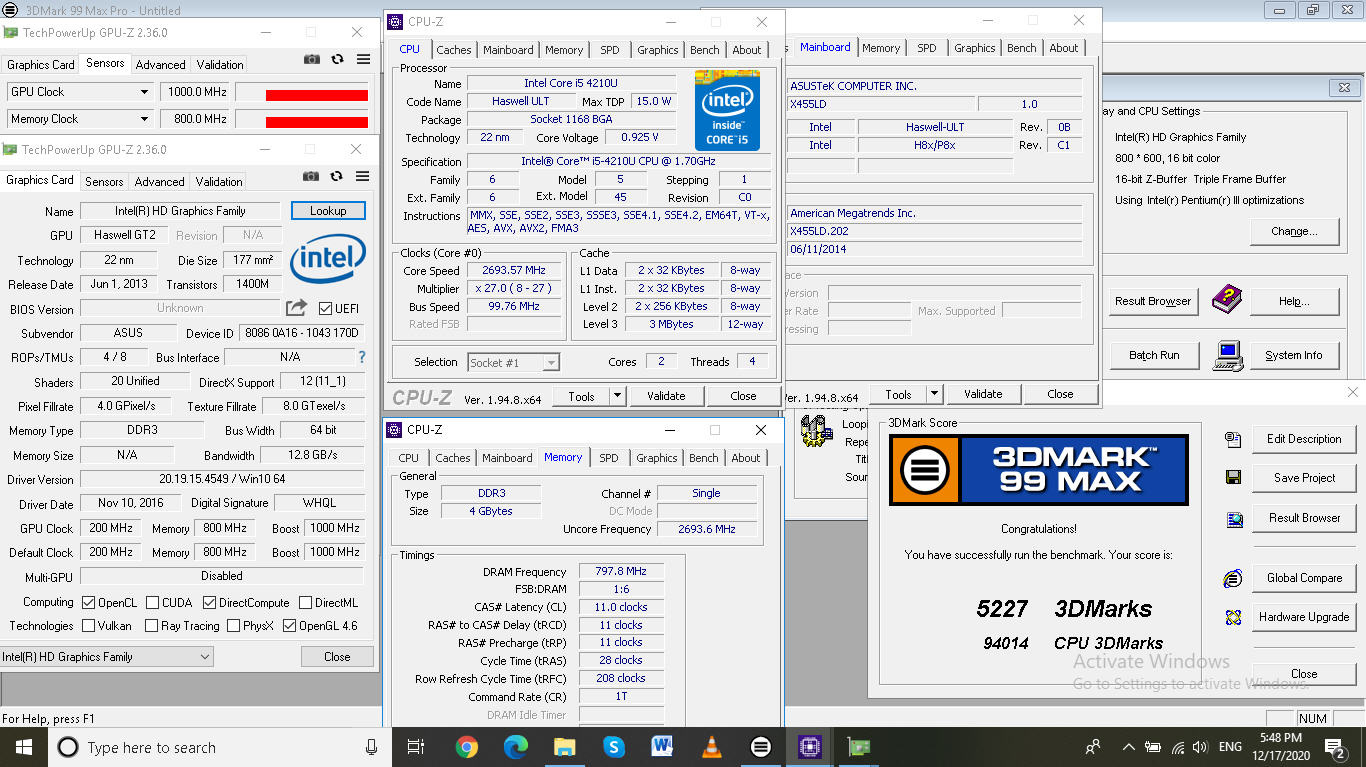Toggle the CUDA checkbox
1366x767 pixels.
[152, 603]
